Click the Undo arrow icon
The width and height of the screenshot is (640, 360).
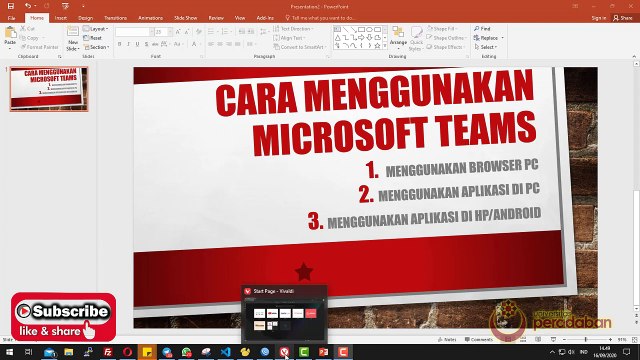tap(28, 6)
